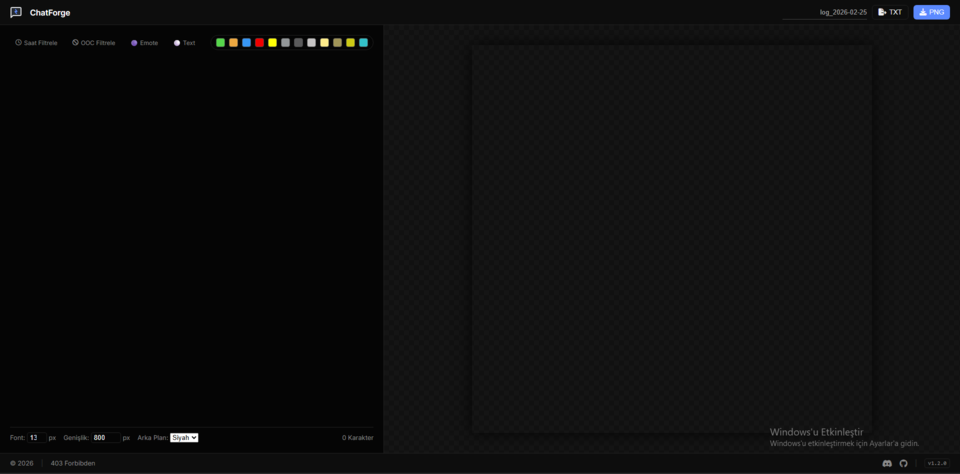This screenshot has width=960, height=474.
Task: Toggle the OOC Filtrele filter
Action: pyautogui.click(x=94, y=43)
